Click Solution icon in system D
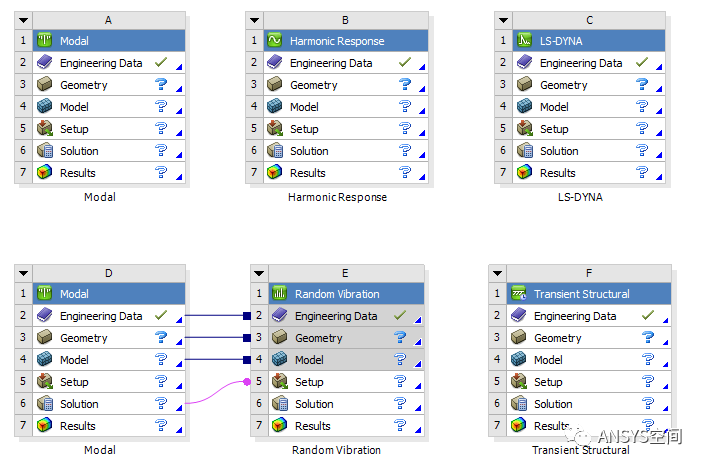This screenshot has height=467, width=705. 45,403
